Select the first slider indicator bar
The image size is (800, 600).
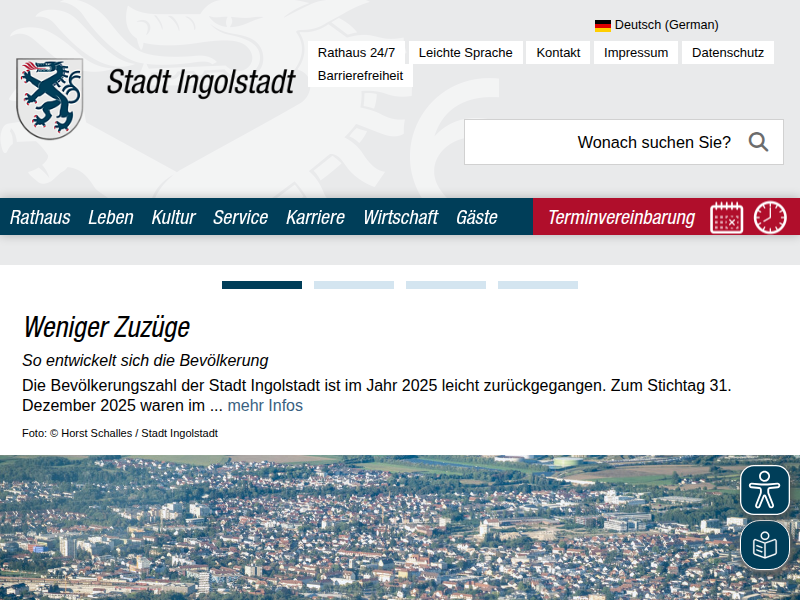(x=262, y=285)
